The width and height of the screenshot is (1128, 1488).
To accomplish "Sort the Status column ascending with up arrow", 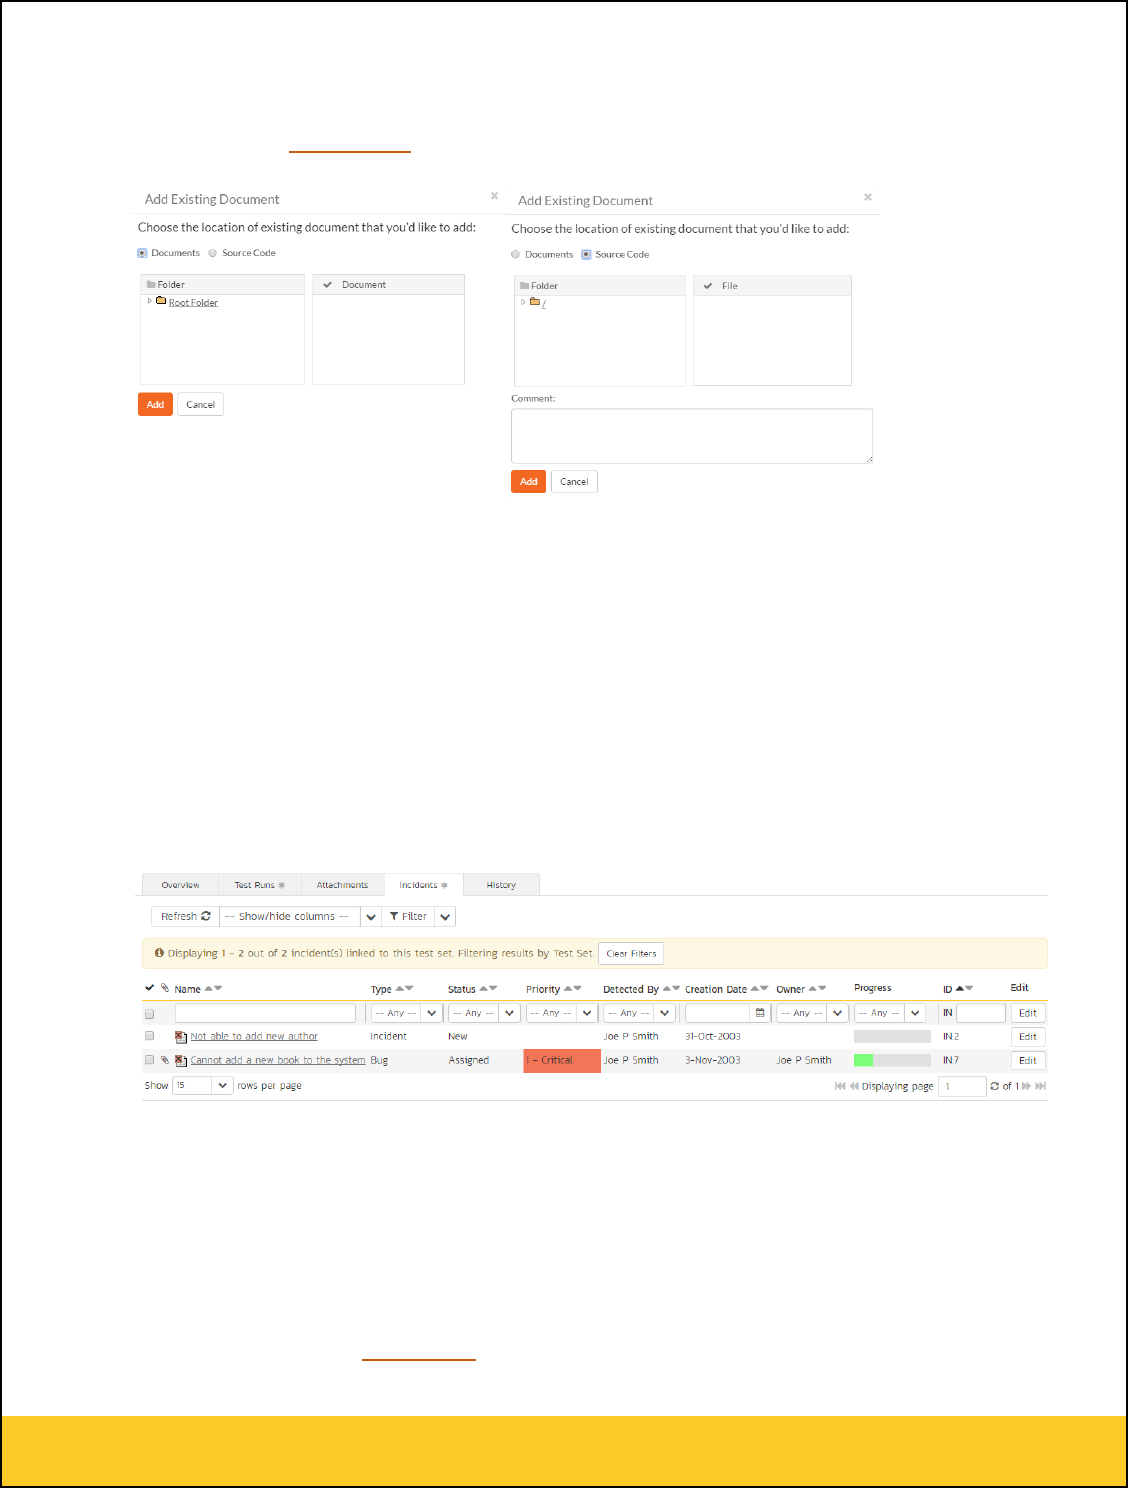I will coord(484,989).
